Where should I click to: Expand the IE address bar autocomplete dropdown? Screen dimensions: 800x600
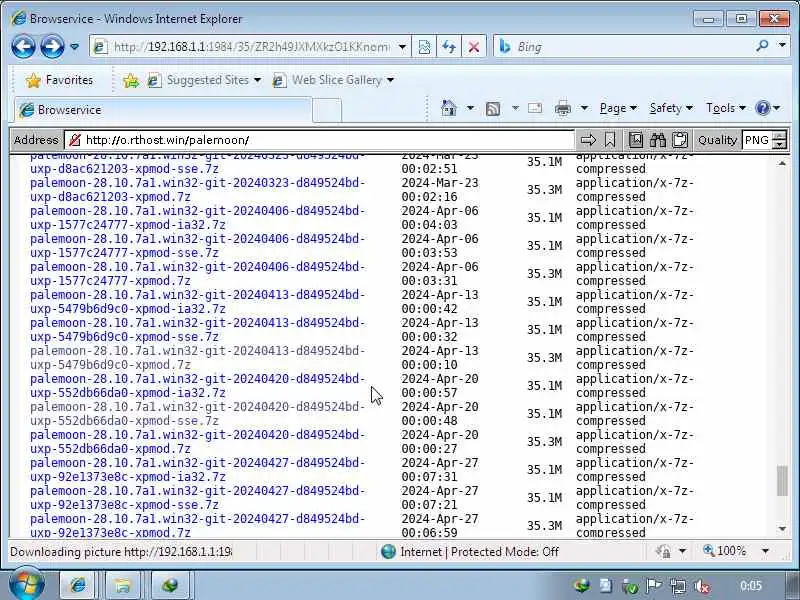(403, 47)
